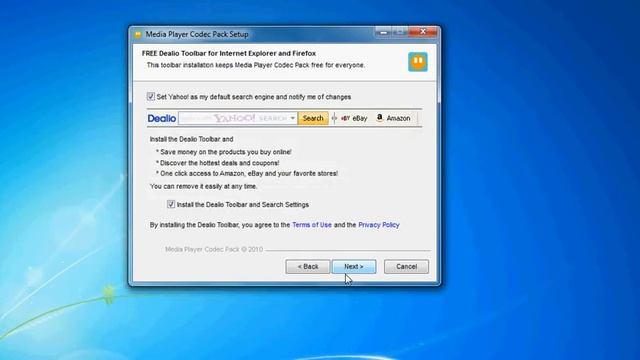Open the Privacy Policy link

pos(379,225)
